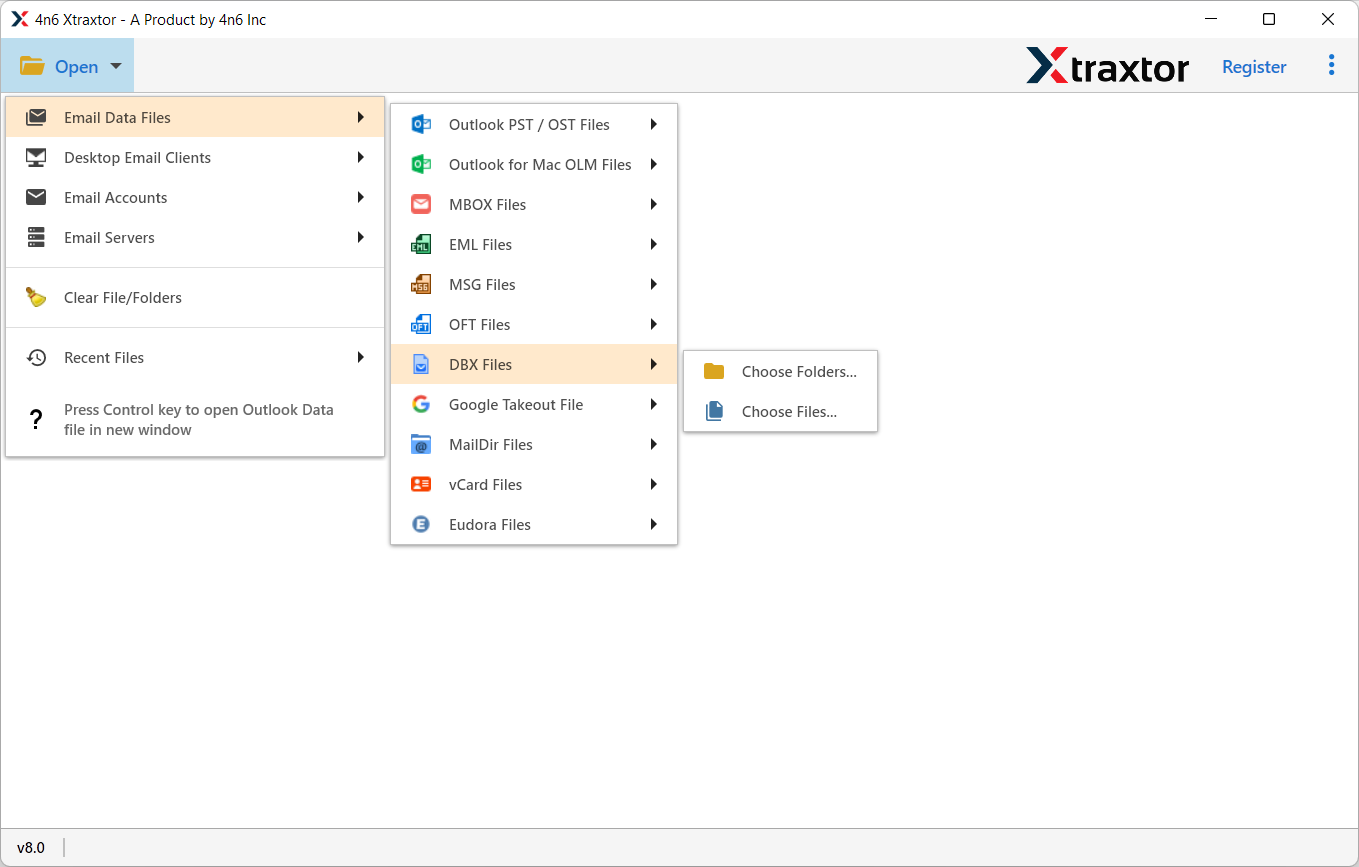Screen dimensions: 1359x867
Task: Select Email Servers menu item
Action: [x=195, y=237]
